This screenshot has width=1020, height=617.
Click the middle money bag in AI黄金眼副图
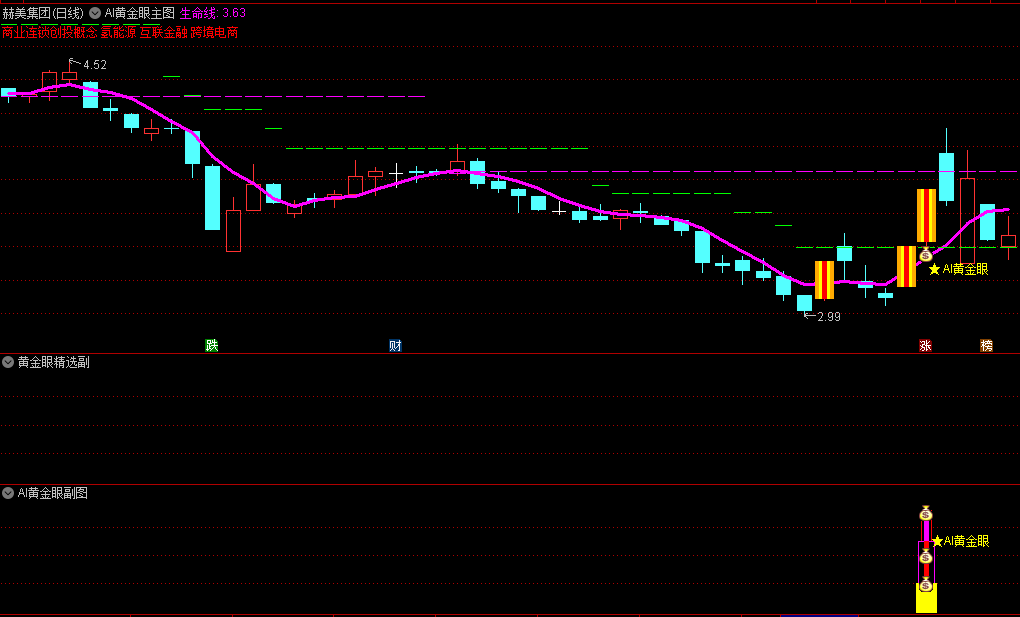[x=926, y=557]
